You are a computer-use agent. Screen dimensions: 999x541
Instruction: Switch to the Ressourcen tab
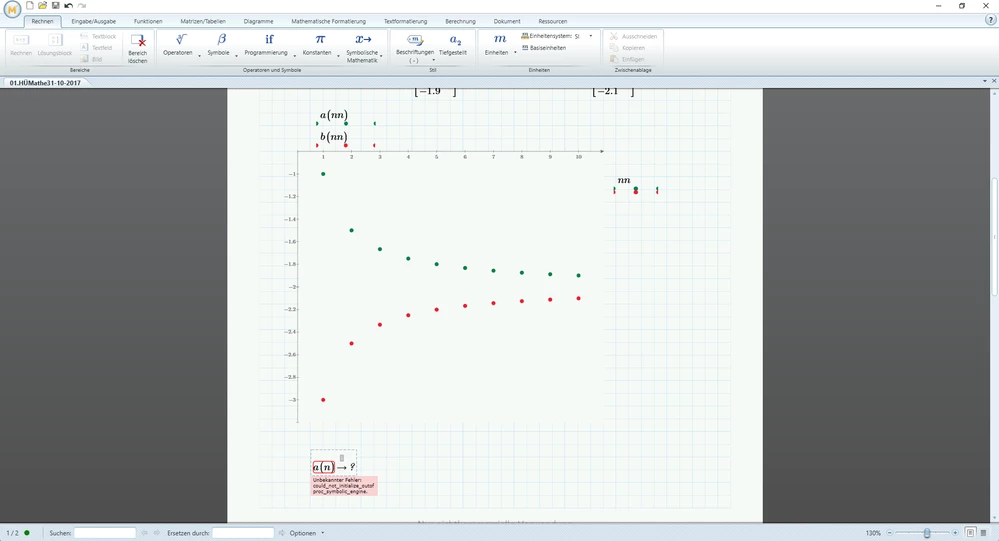[552, 21]
